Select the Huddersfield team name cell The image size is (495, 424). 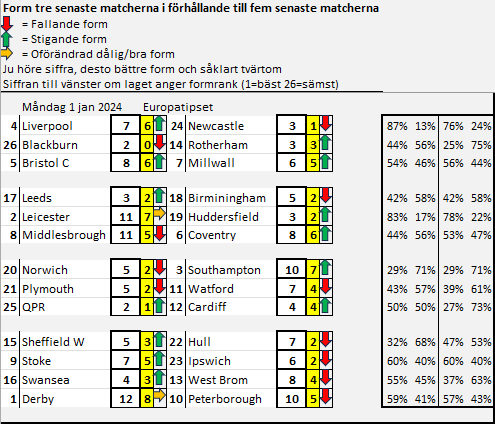click(231, 217)
